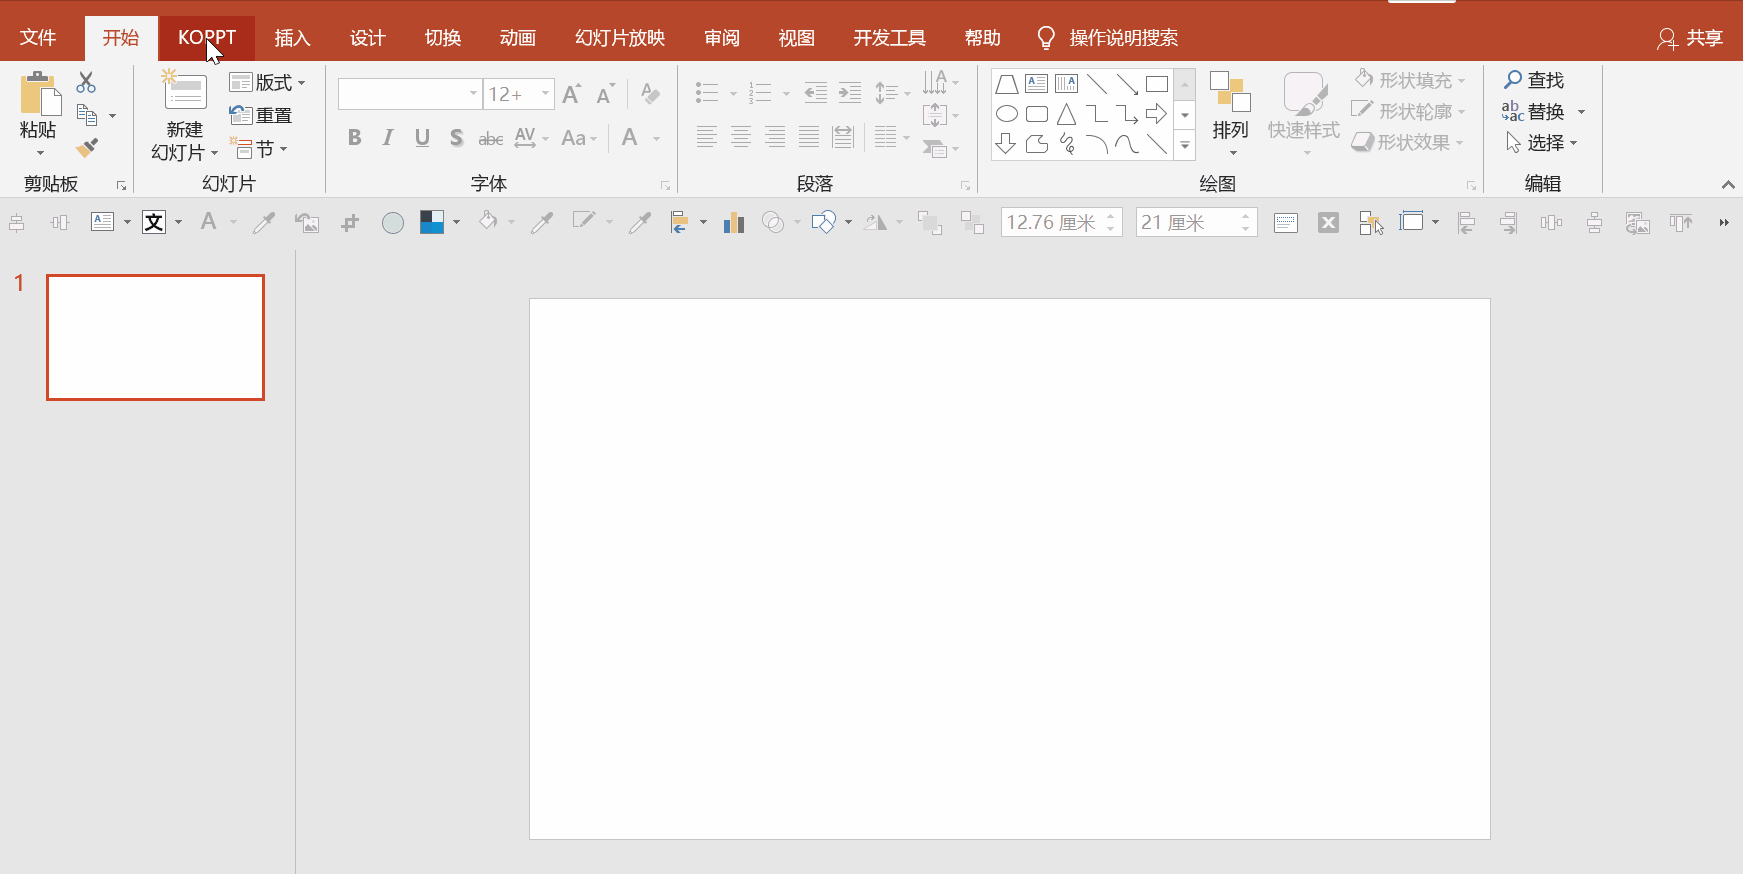Insert right arrow shape from gallery
Screen dimensions: 1743x874
coord(1157,114)
